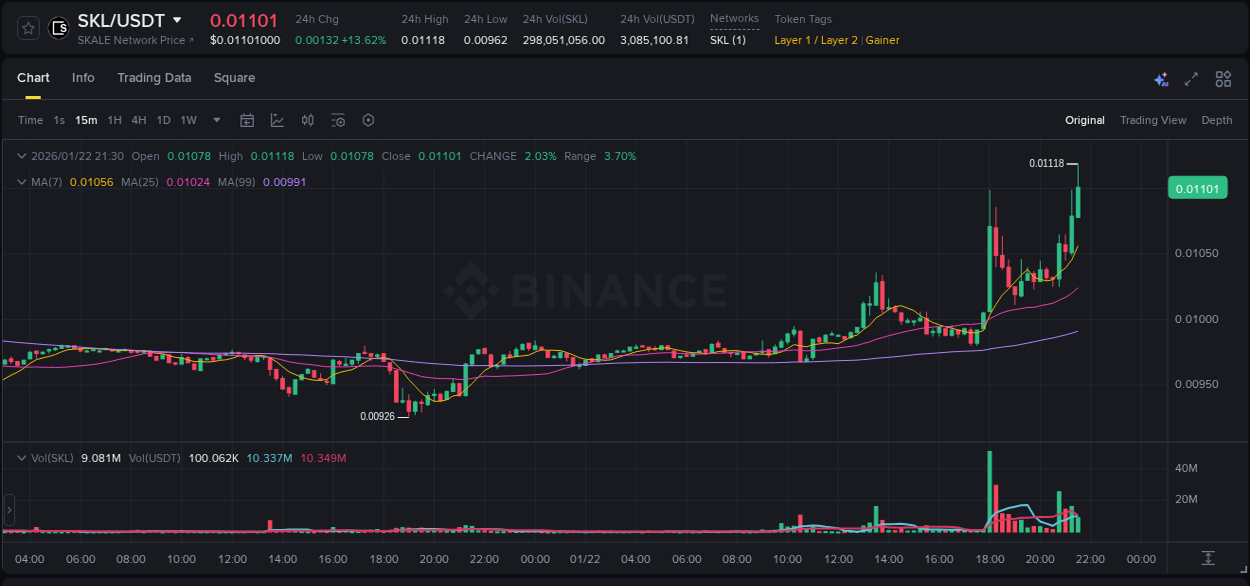
Task: Open the SKALE Network Price link
Action: pyautogui.click(x=134, y=40)
